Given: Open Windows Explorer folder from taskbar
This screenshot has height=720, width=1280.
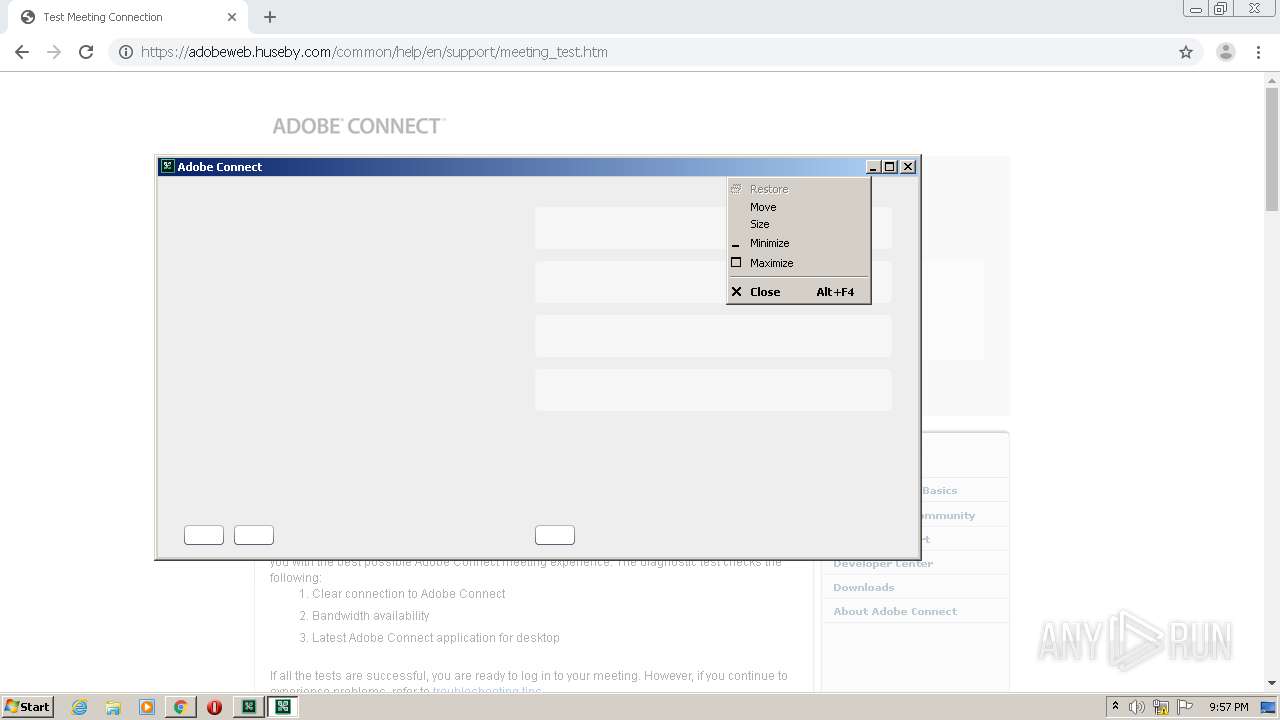Looking at the screenshot, I should click(113, 707).
